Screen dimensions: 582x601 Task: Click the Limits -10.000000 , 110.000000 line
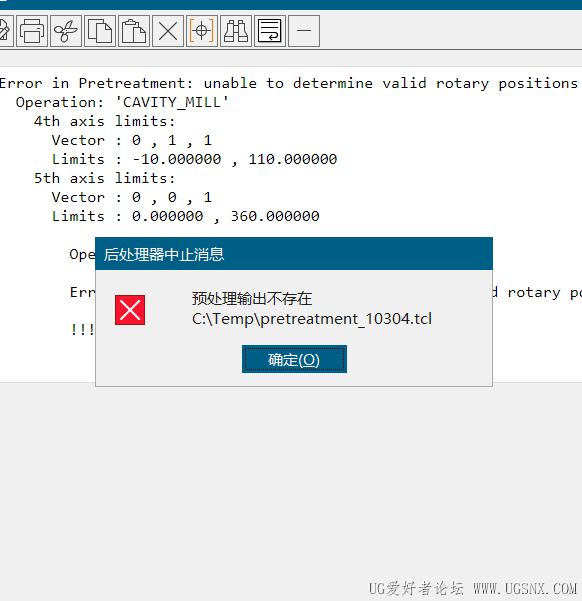tap(194, 159)
